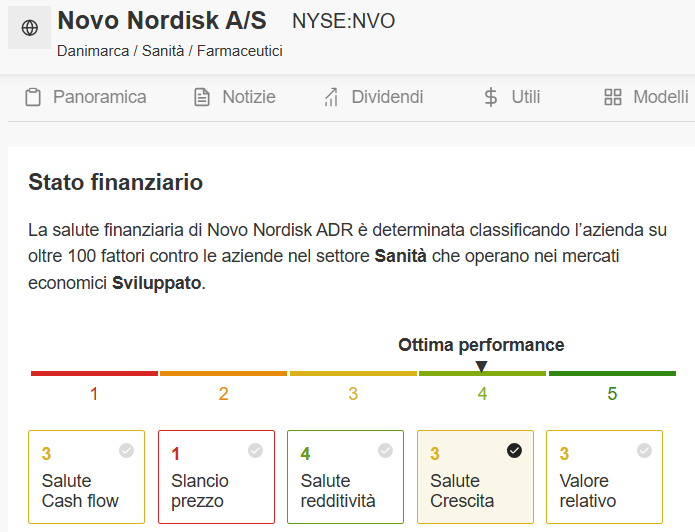Viewport: 695px width, 532px height.
Task: Toggle the Salute Cash flow checkmark
Action: point(126,450)
